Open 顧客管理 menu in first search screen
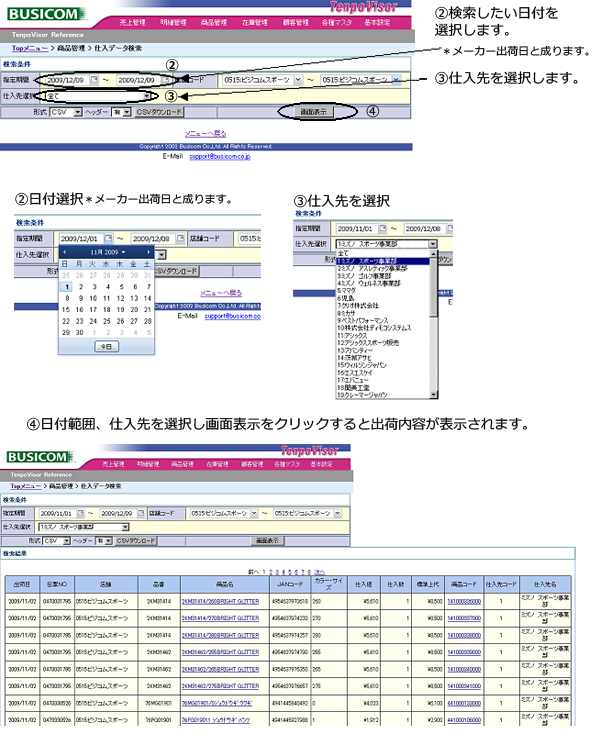 295,22
